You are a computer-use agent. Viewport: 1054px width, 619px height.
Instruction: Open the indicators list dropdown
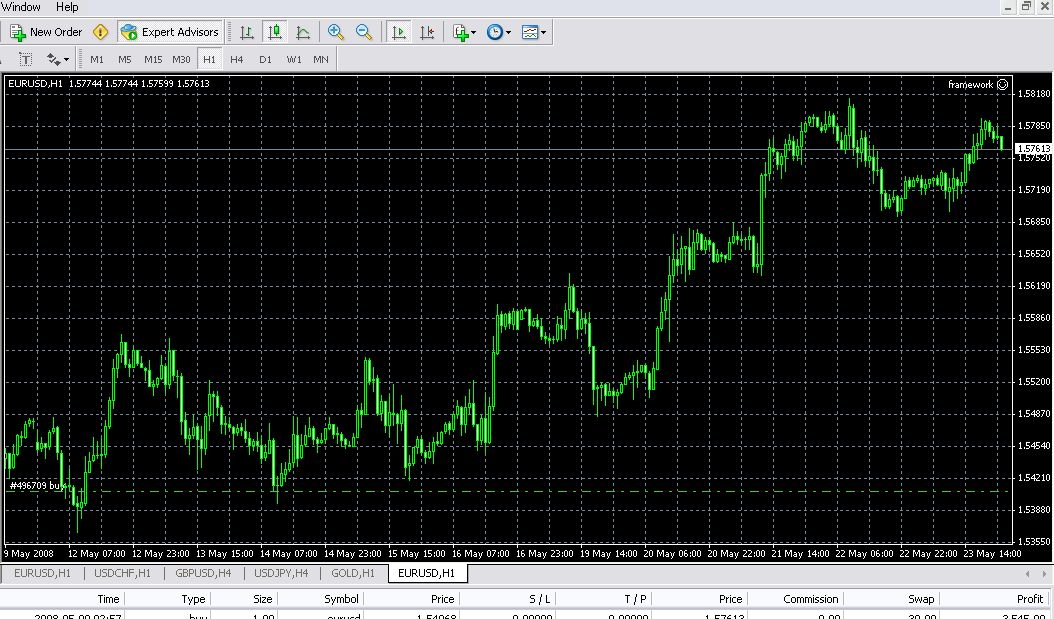click(464, 32)
